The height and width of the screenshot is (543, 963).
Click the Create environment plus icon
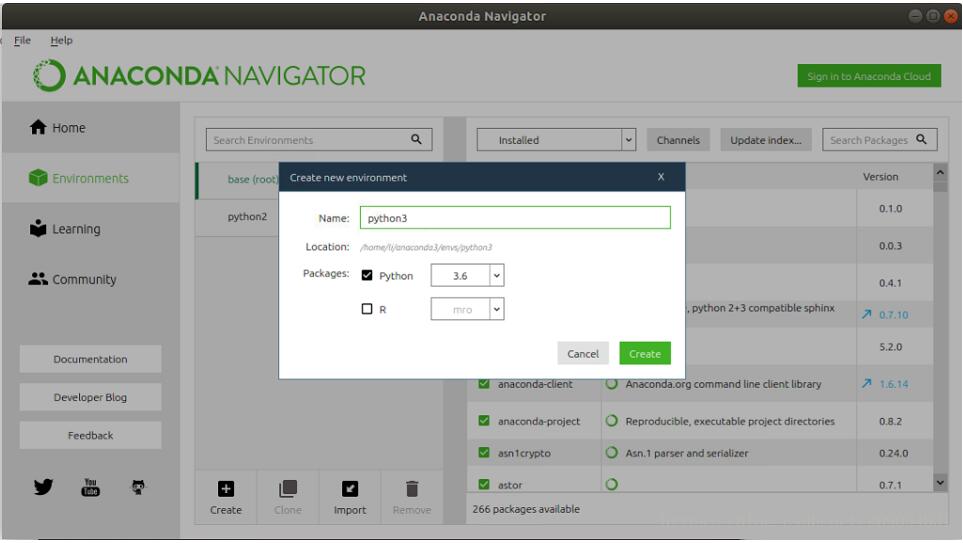[x=225, y=489]
